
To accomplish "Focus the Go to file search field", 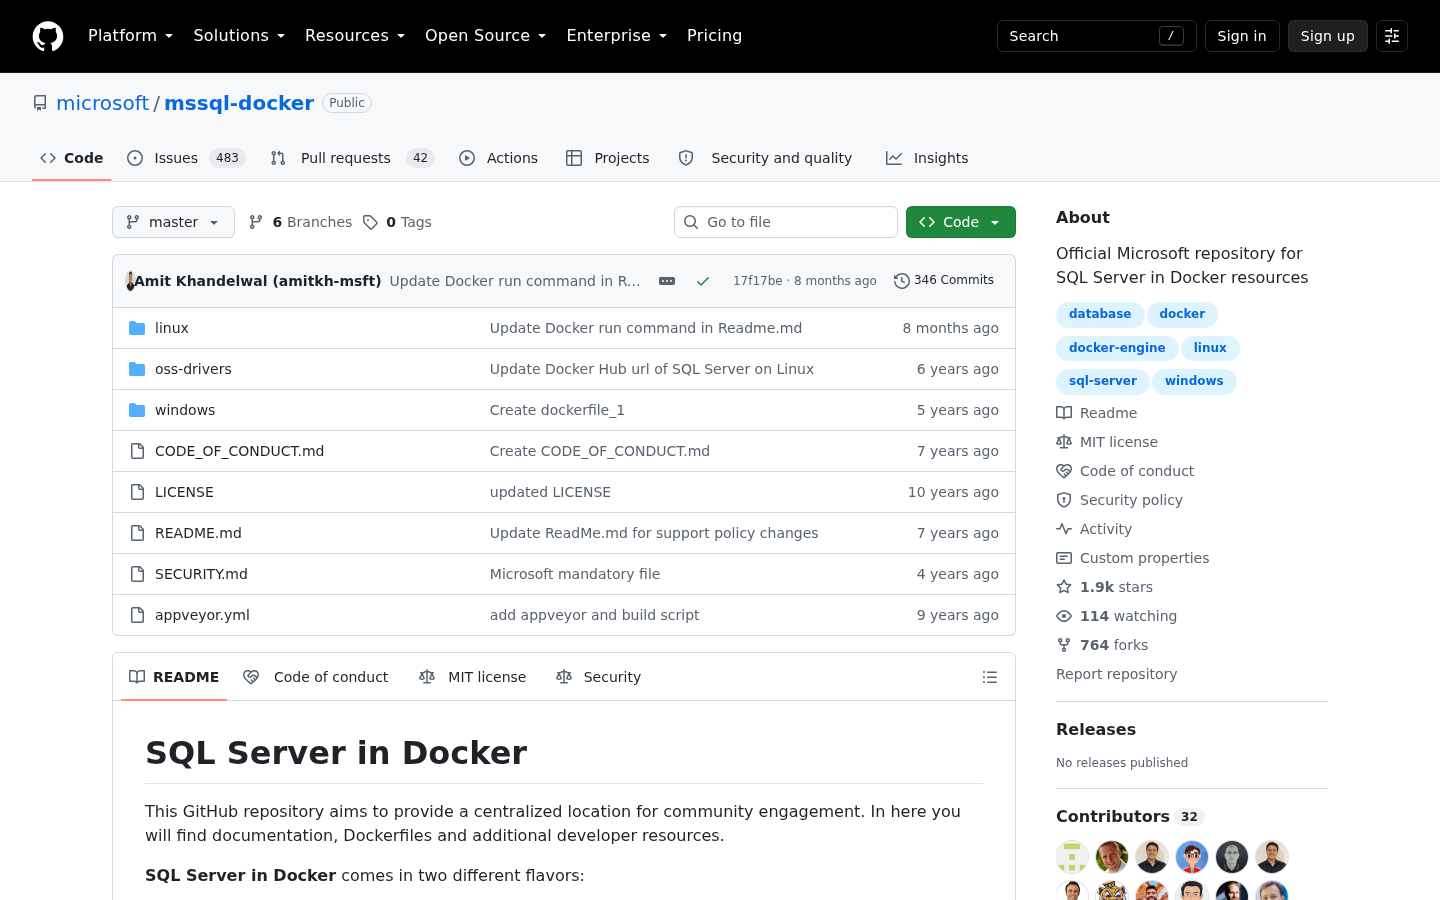I will (x=786, y=222).
